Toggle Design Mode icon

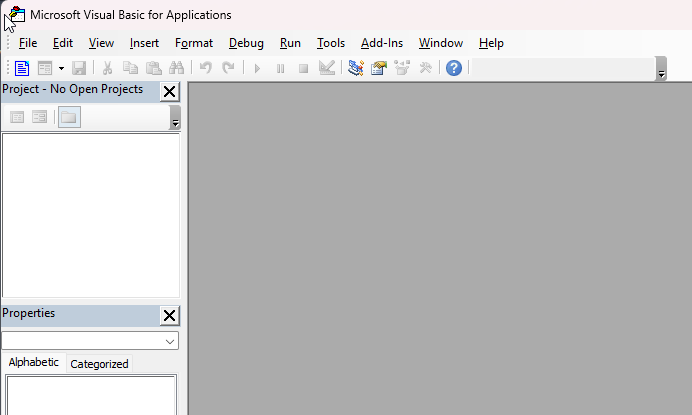pyautogui.click(x=327, y=68)
